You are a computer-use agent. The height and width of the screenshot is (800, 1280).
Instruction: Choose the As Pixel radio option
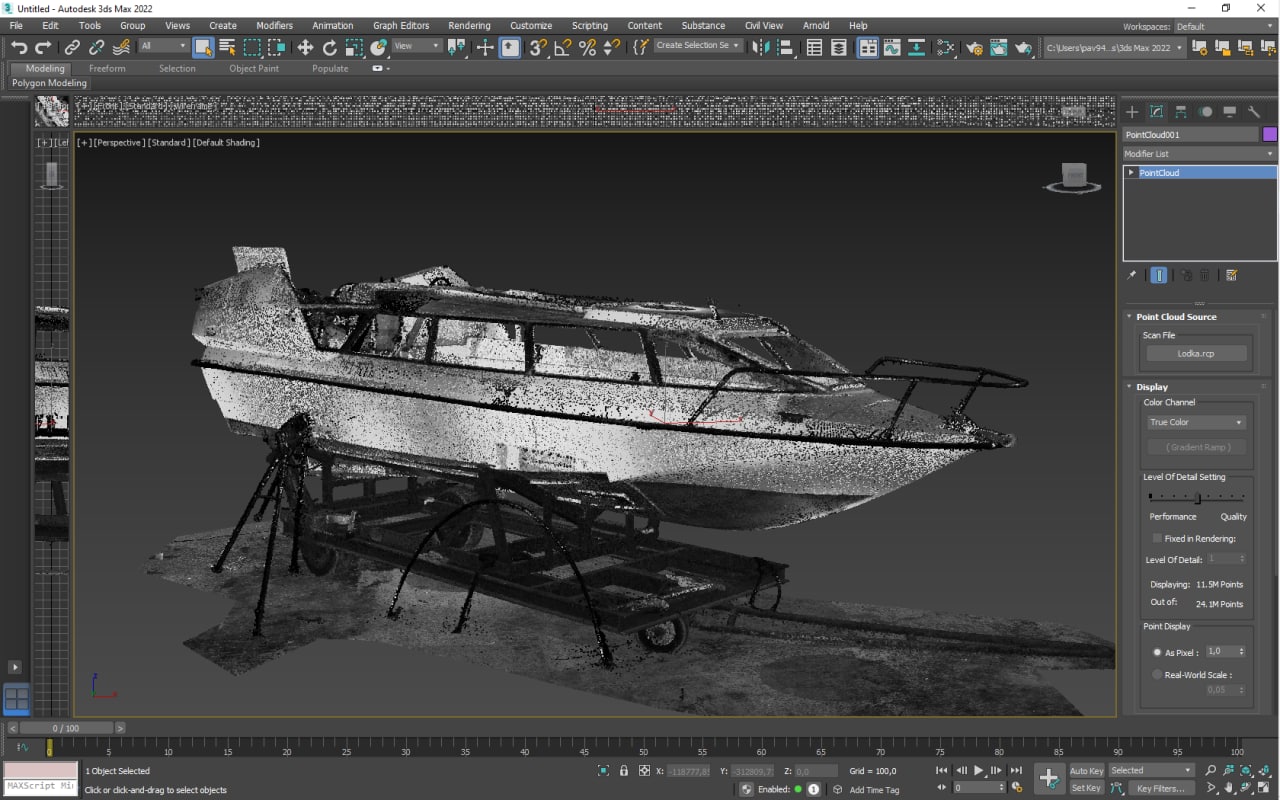[1157, 652]
